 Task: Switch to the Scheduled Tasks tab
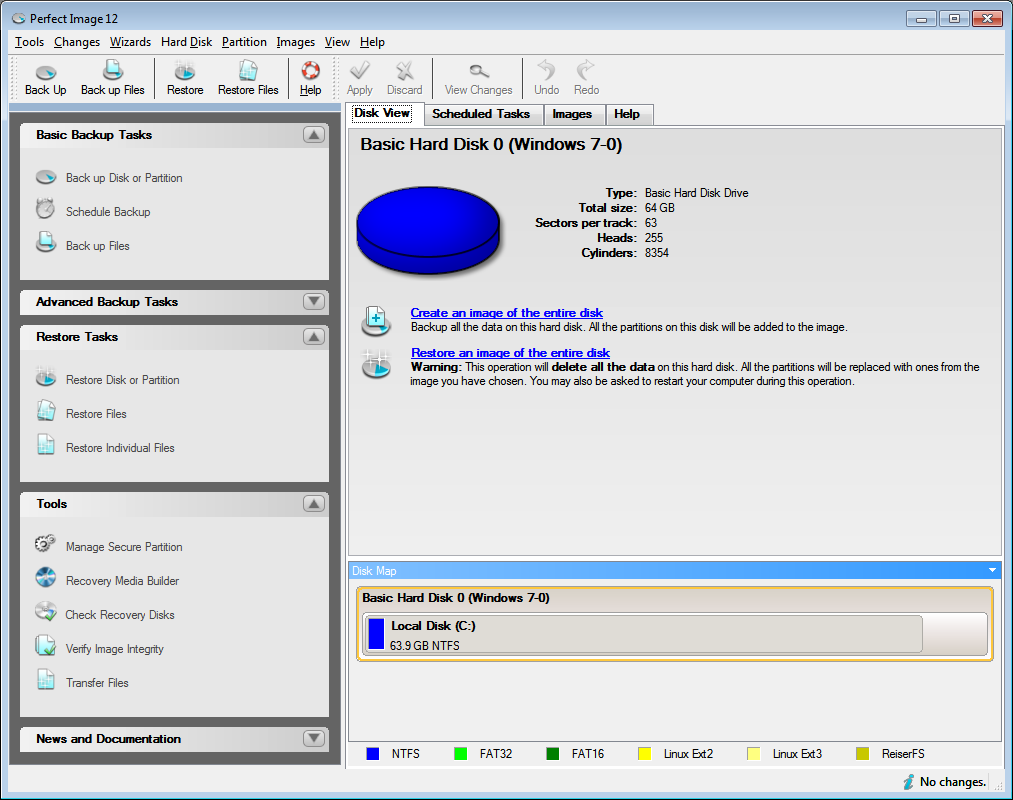pos(483,114)
